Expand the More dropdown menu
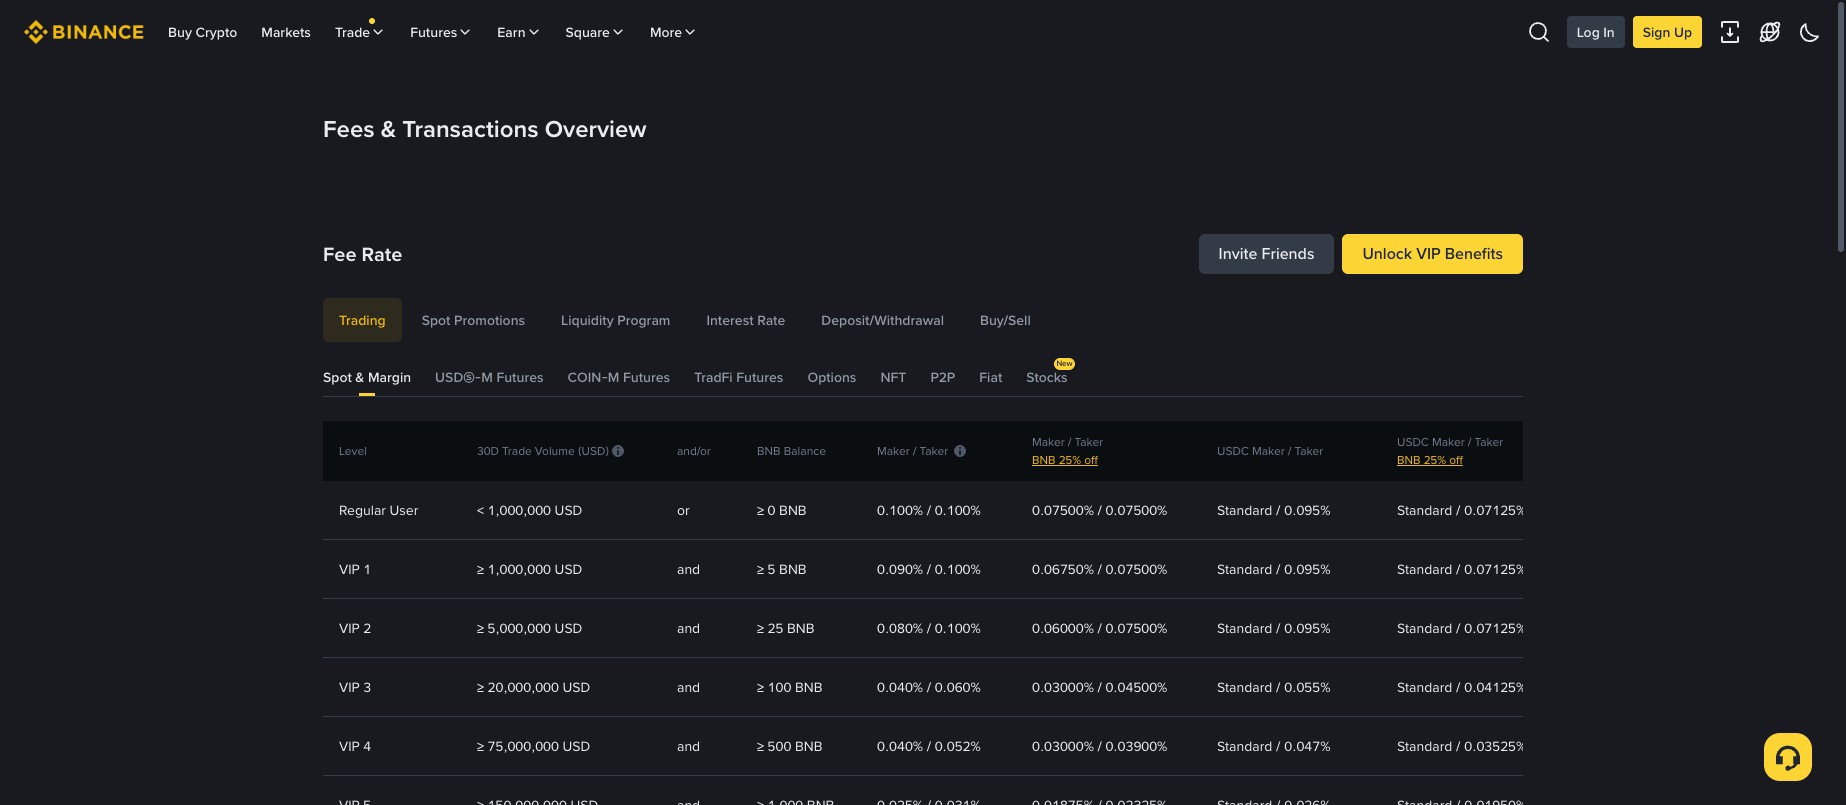Viewport: 1846px width, 805px height. [672, 32]
